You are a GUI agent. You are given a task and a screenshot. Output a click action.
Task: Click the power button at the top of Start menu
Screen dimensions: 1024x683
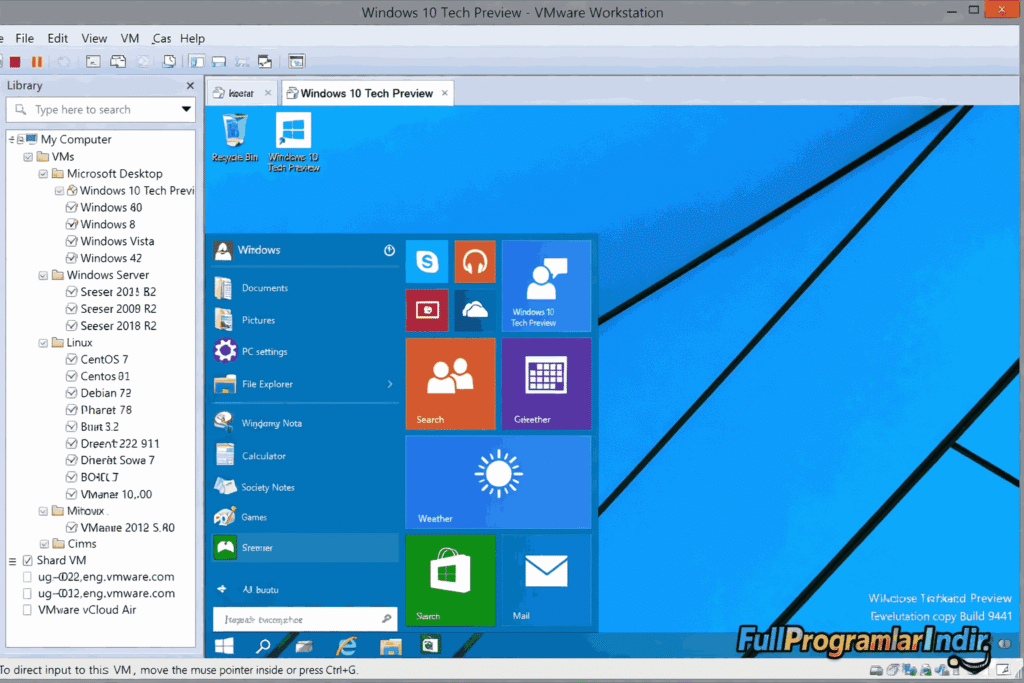click(389, 250)
